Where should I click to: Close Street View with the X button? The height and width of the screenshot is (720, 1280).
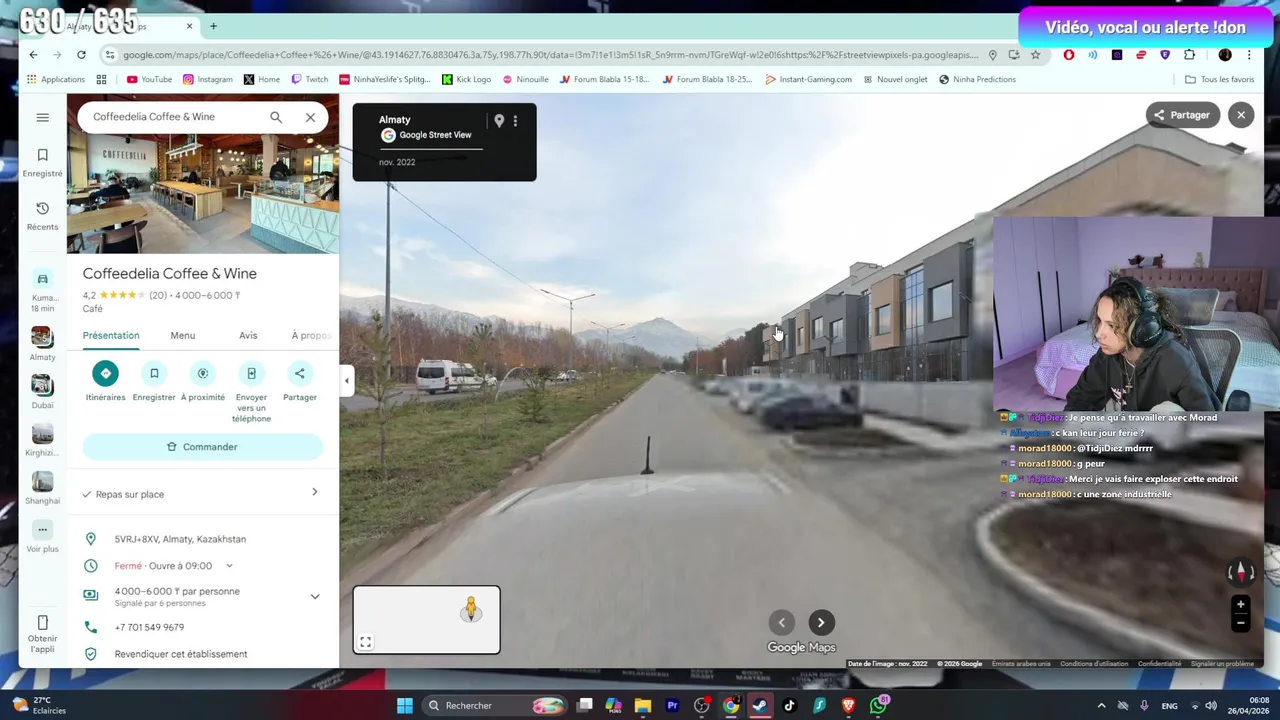click(x=1241, y=115)
